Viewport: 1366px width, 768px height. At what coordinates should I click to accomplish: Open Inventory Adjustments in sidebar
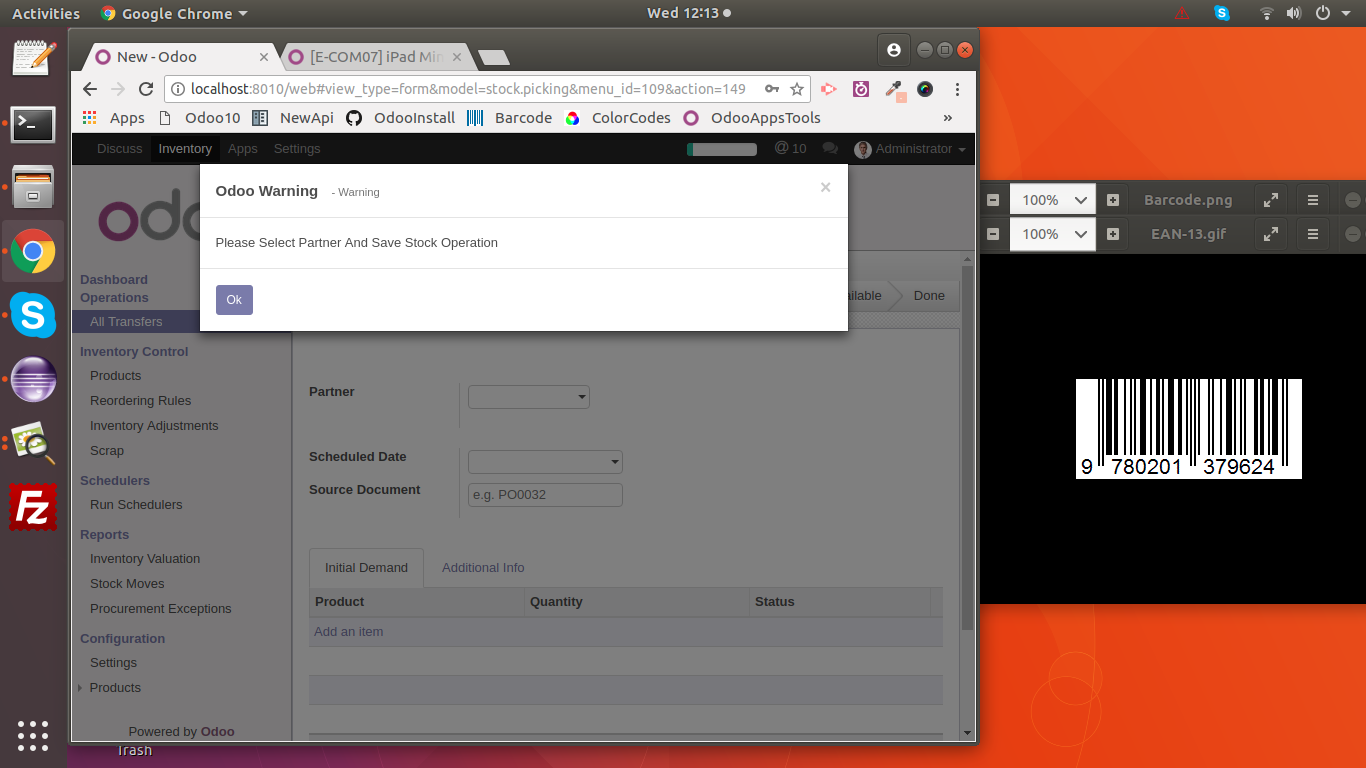154,425
